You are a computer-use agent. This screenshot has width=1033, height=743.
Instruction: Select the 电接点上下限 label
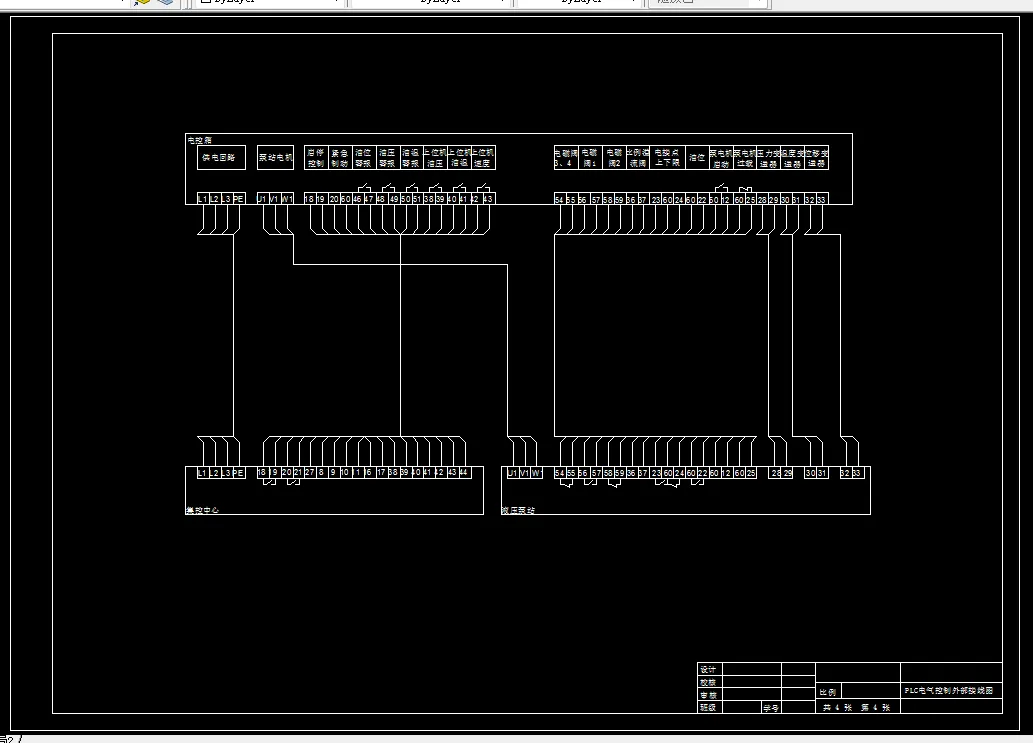667,157
